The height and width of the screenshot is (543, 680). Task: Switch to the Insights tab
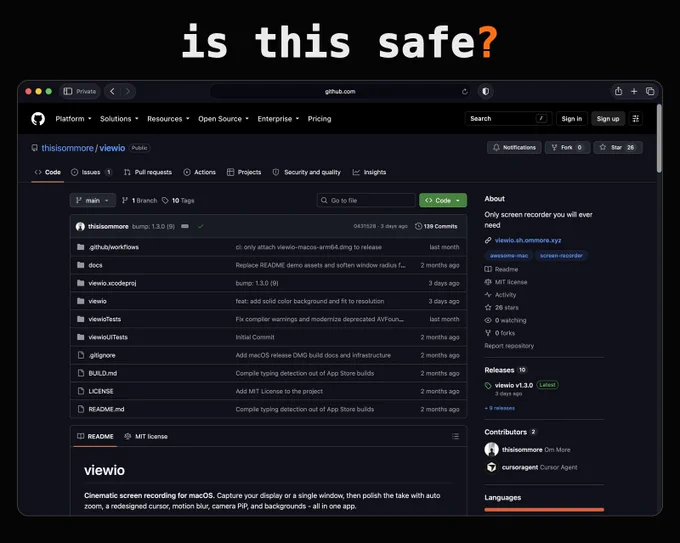coord(369,172)
